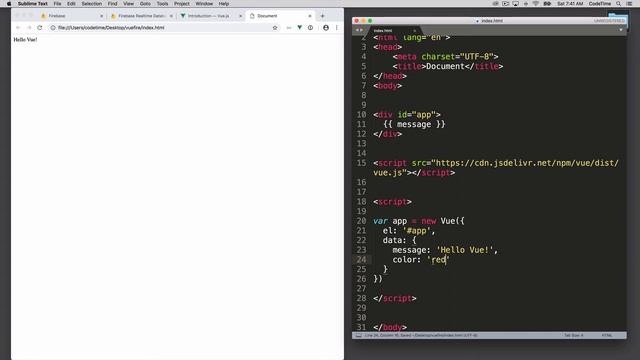Open the Help menu
This screenshot has width=640, height=360.
pyautogui.click(x=224, y=4)
